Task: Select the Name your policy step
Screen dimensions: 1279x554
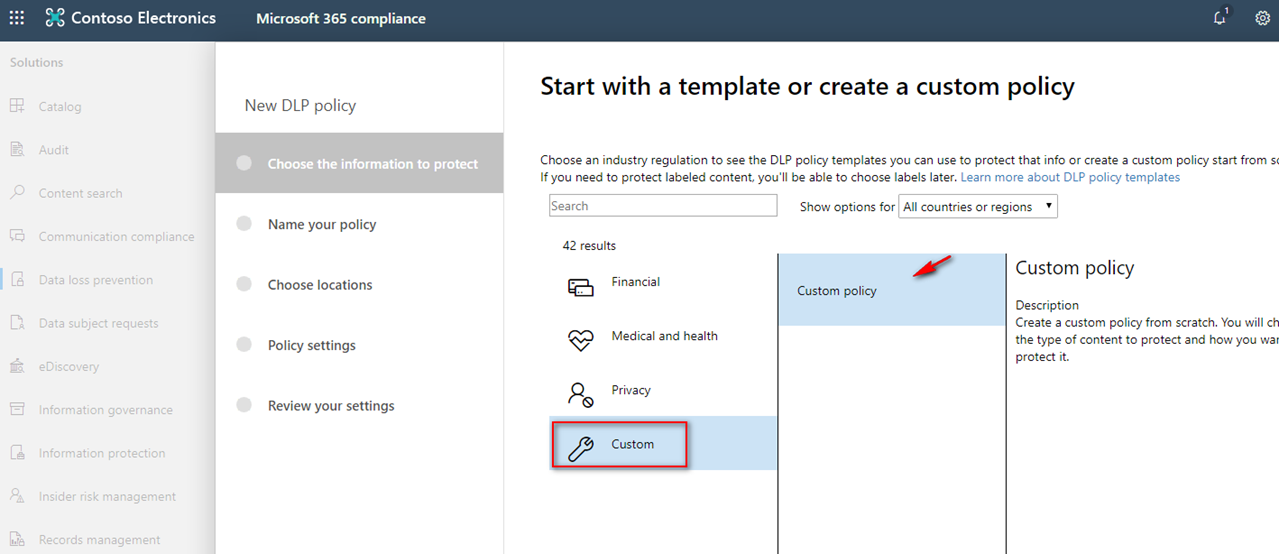Action: [322, 224]
